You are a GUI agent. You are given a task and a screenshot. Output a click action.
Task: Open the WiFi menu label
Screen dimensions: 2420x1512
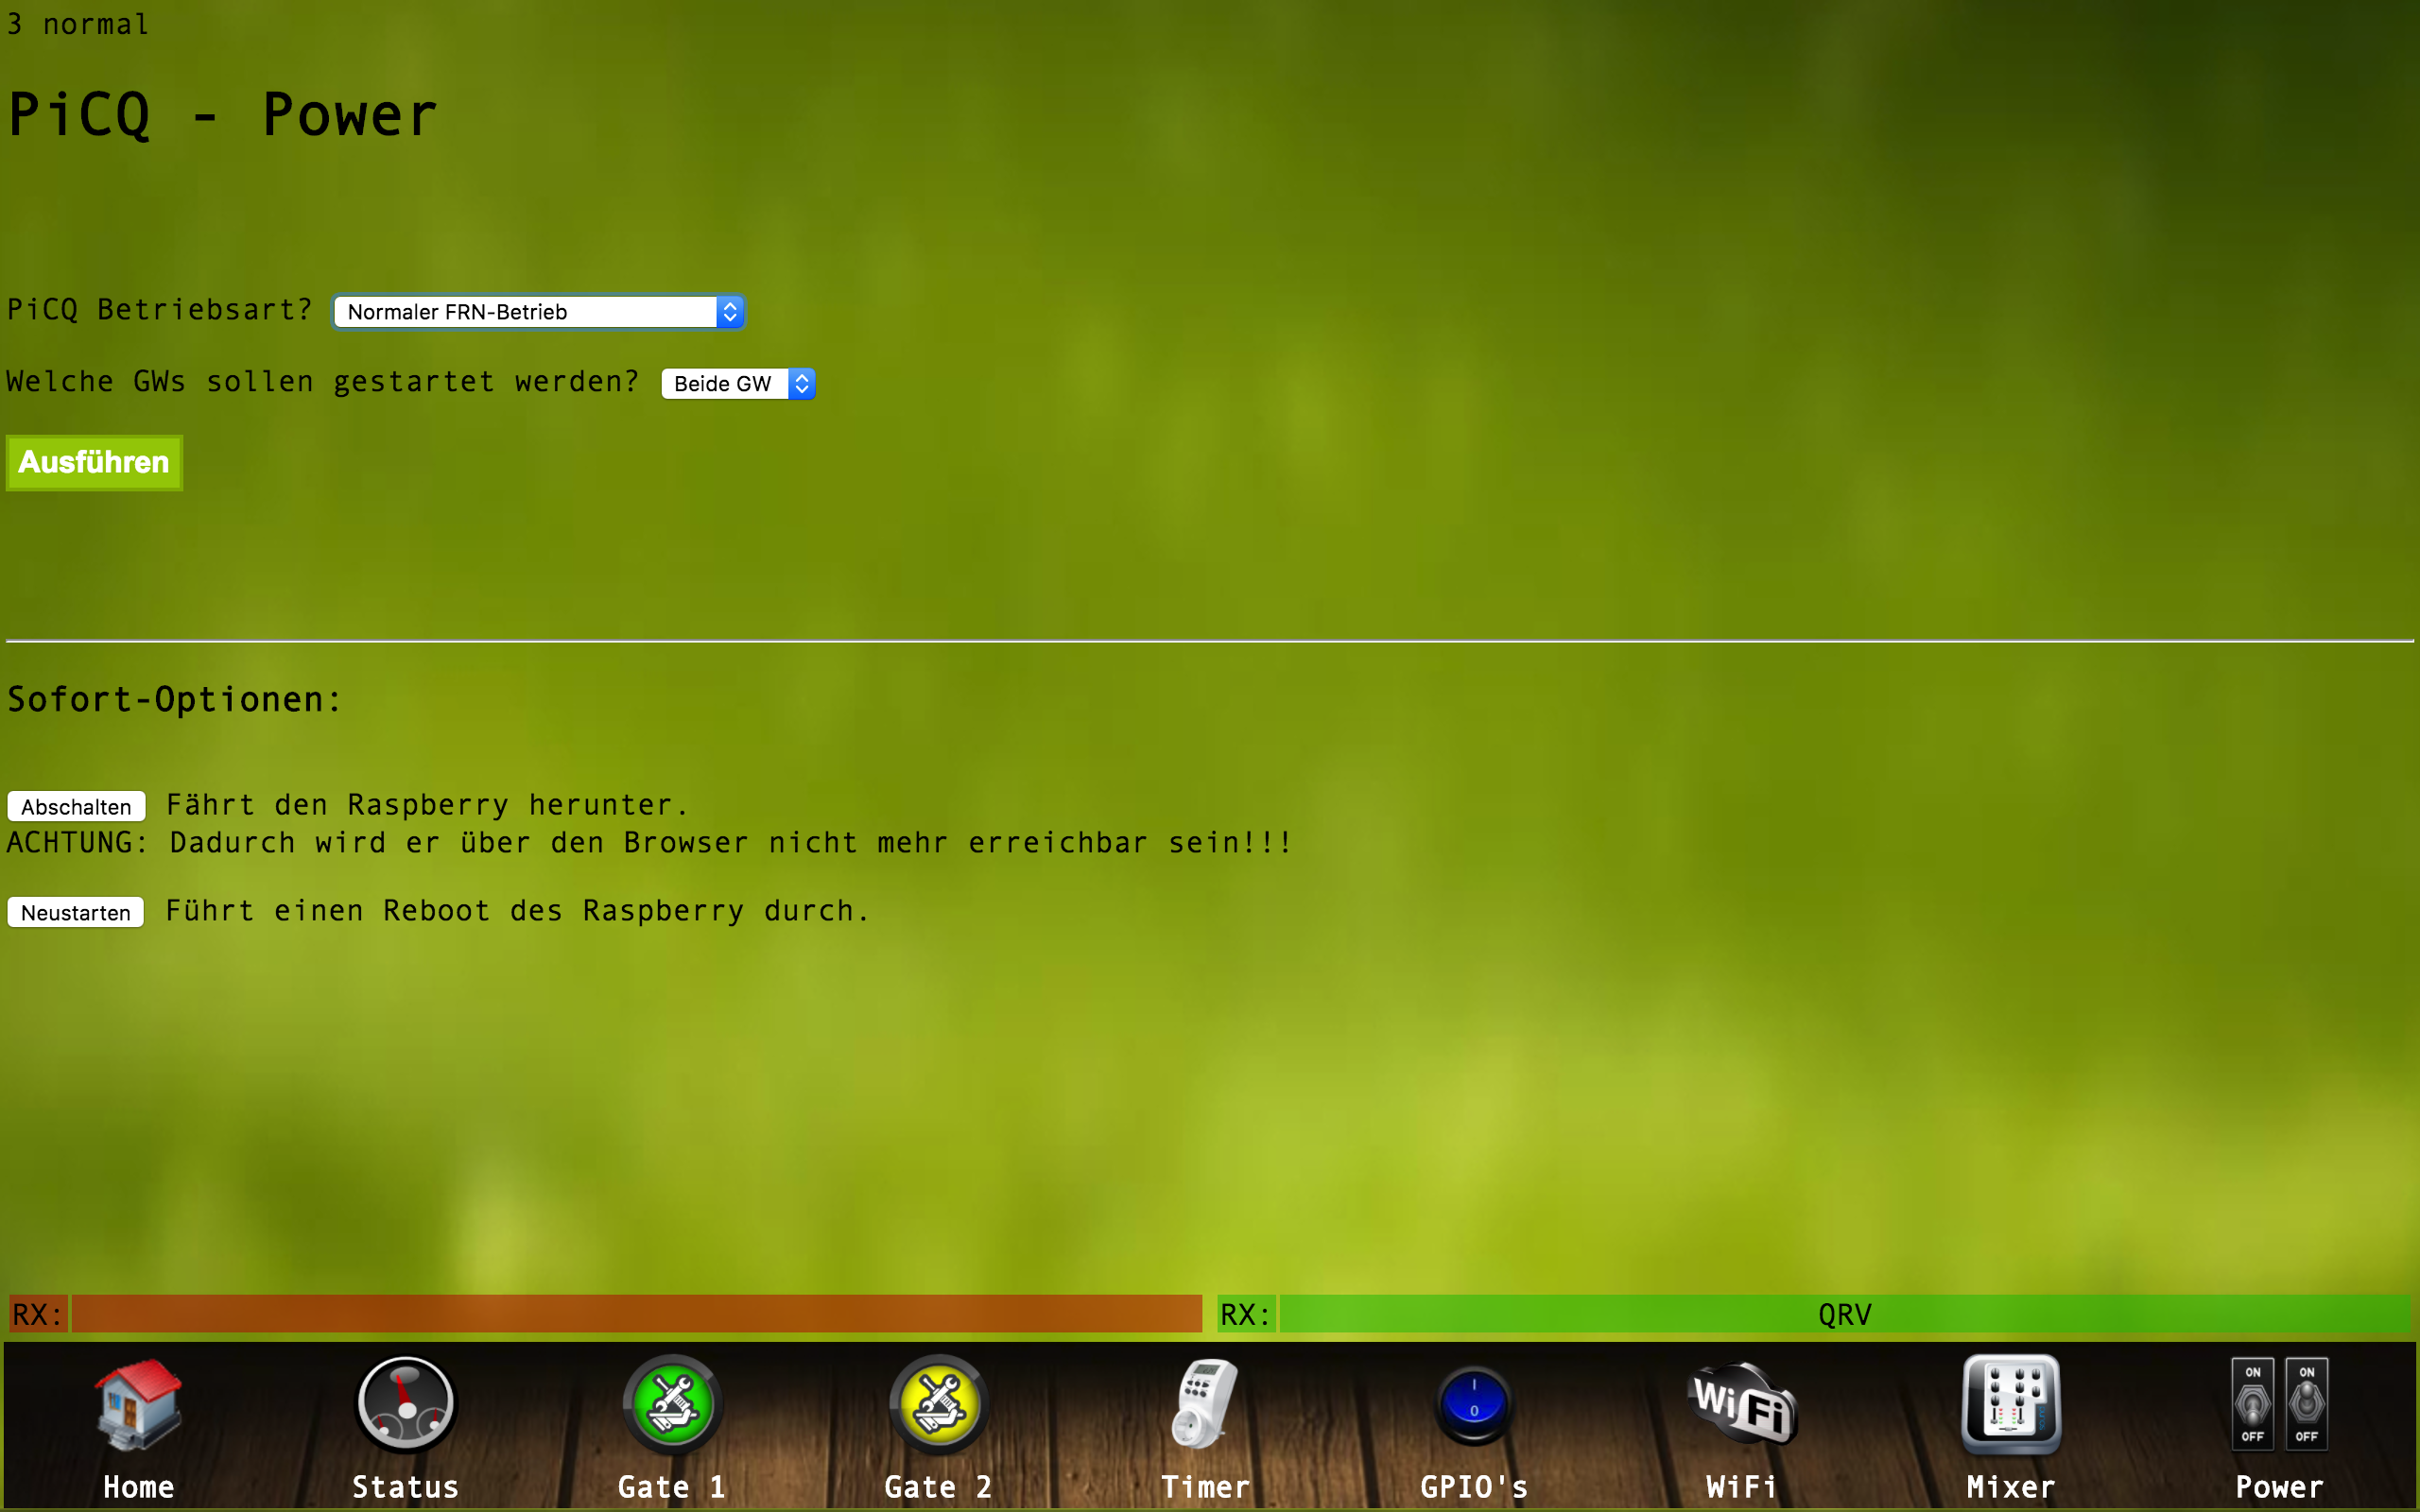tap(1741, 1487)
